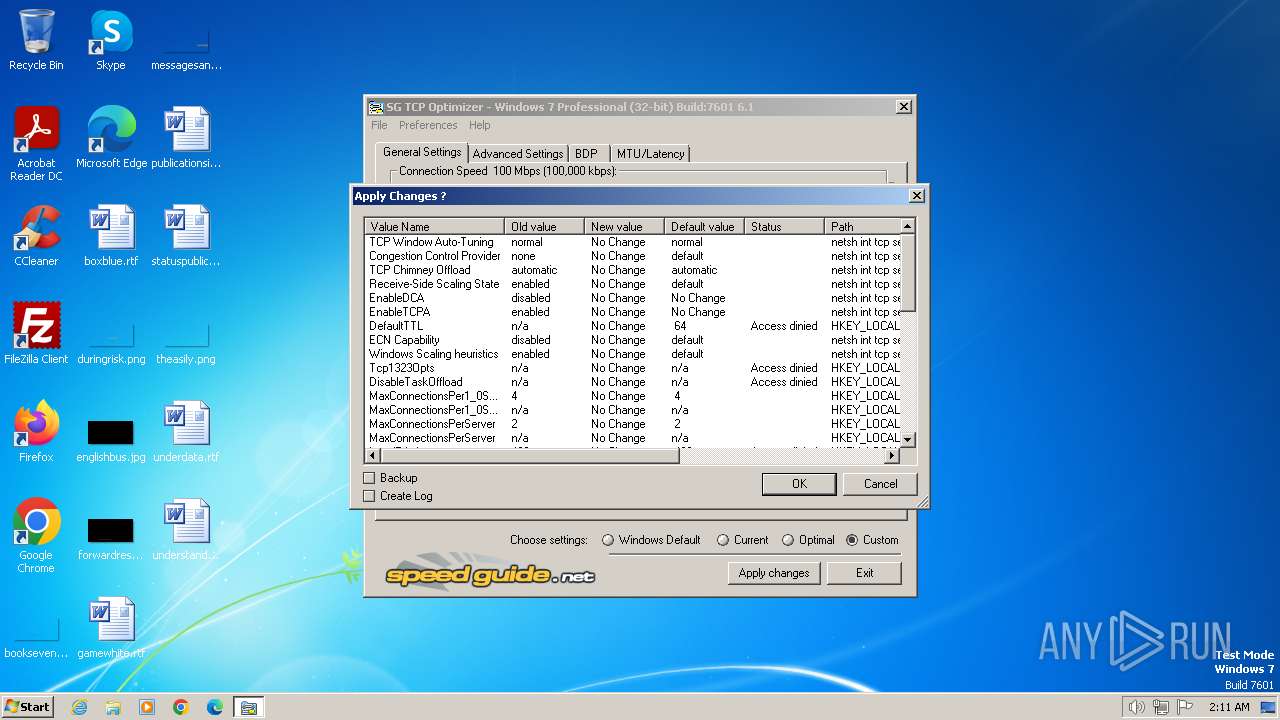Open understand rtf desktop document
Screen dimensions: 1280x720
tap(186, 530)
